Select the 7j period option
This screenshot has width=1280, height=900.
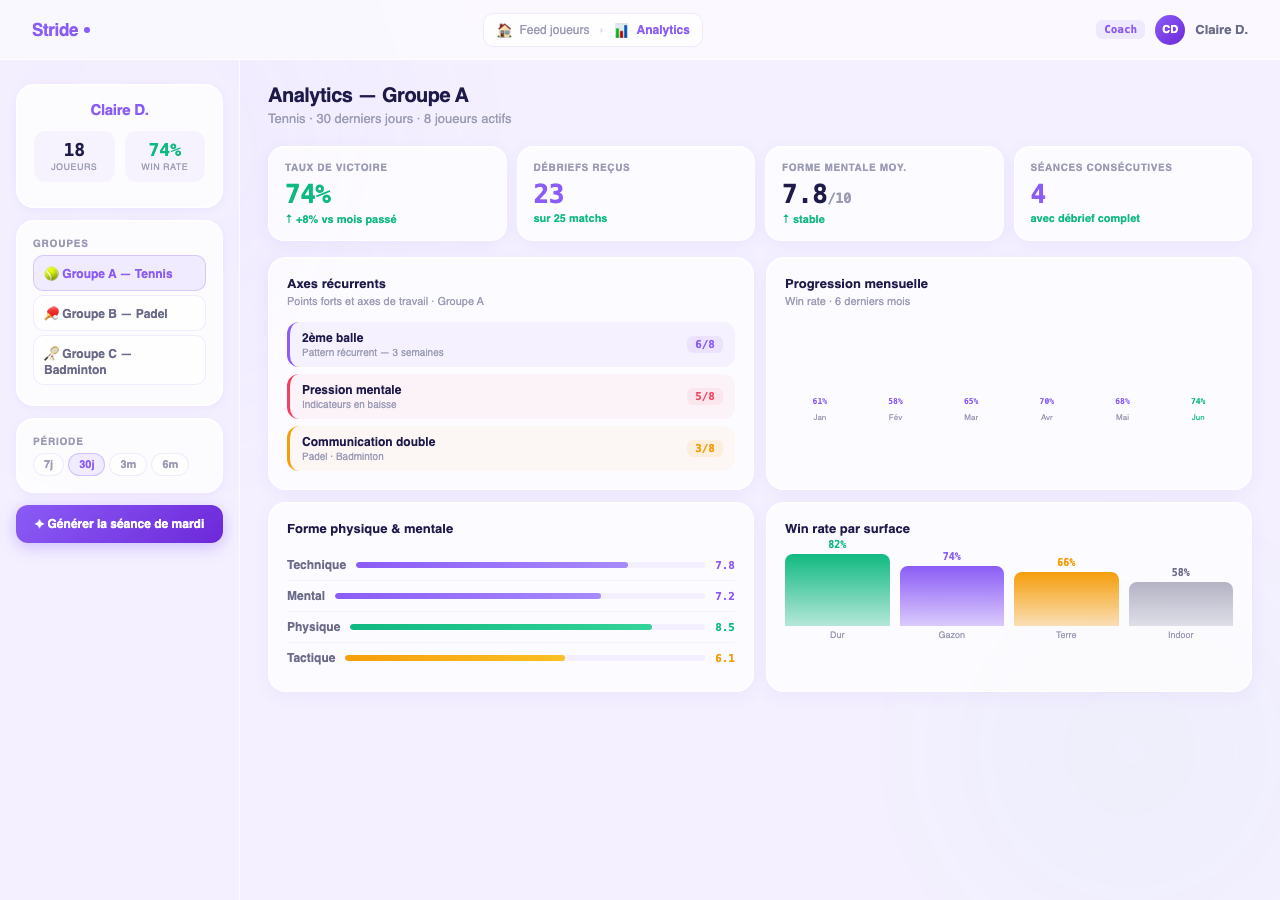click(x=48, y=464)
